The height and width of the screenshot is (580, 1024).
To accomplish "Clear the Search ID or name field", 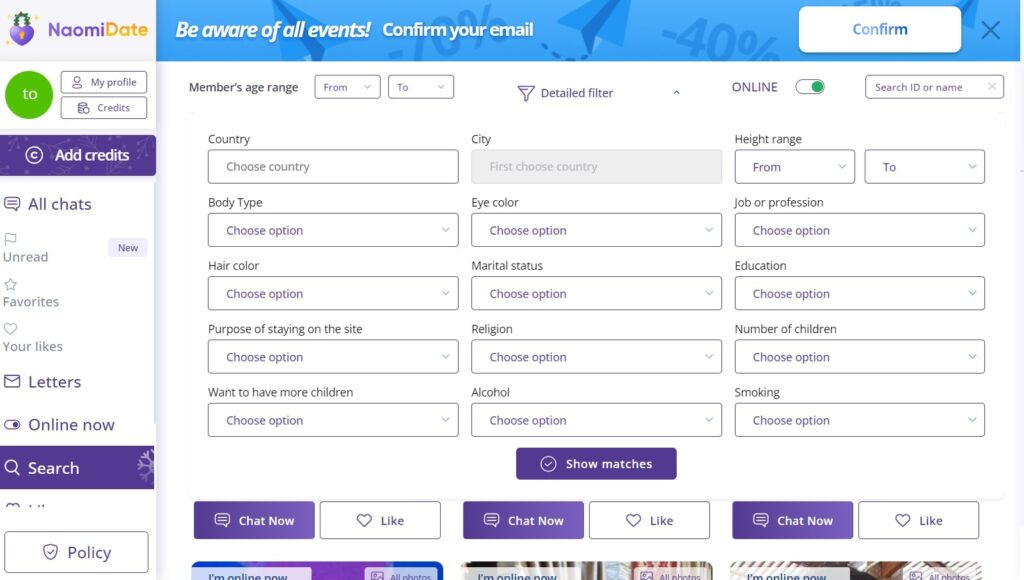I will click(x=992, y=87).
